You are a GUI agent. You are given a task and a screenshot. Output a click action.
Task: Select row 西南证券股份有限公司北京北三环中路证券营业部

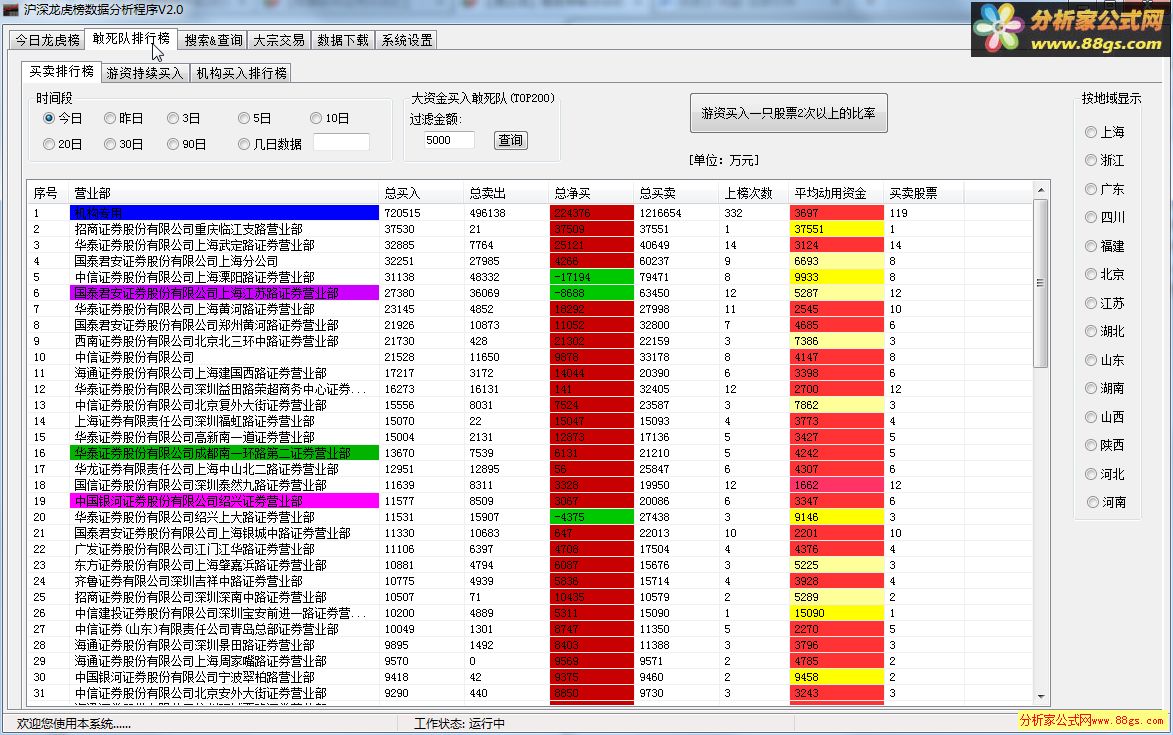pos(530,341)
